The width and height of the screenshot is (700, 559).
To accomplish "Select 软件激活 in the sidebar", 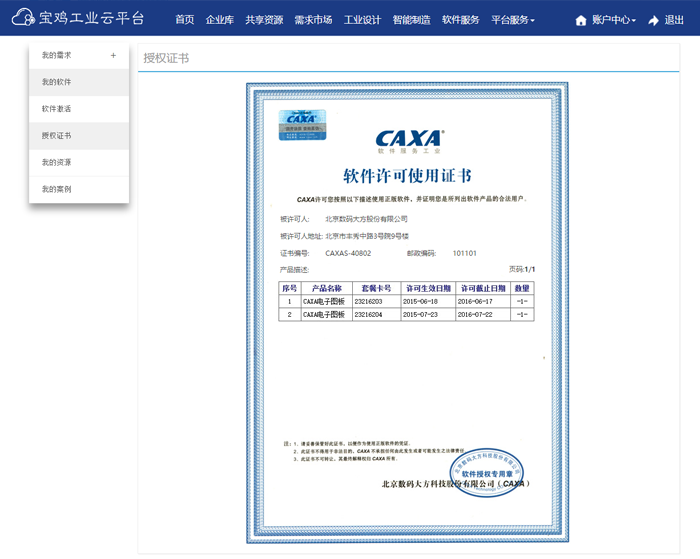I will 79,109.
